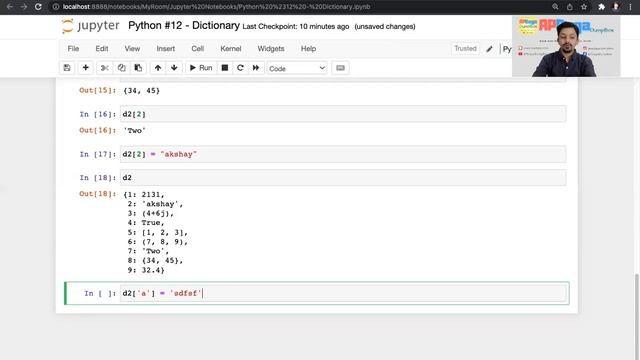Click the output line 3: (4+6j)
Screen dimensions: 640x360
coord(150,213)
